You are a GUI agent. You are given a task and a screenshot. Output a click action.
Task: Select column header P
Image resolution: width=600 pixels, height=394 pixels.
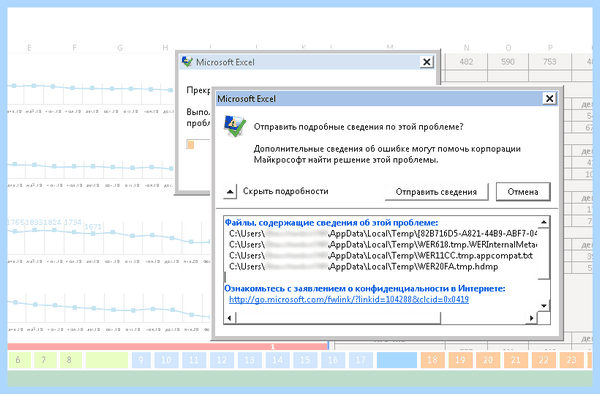[550, 48]
